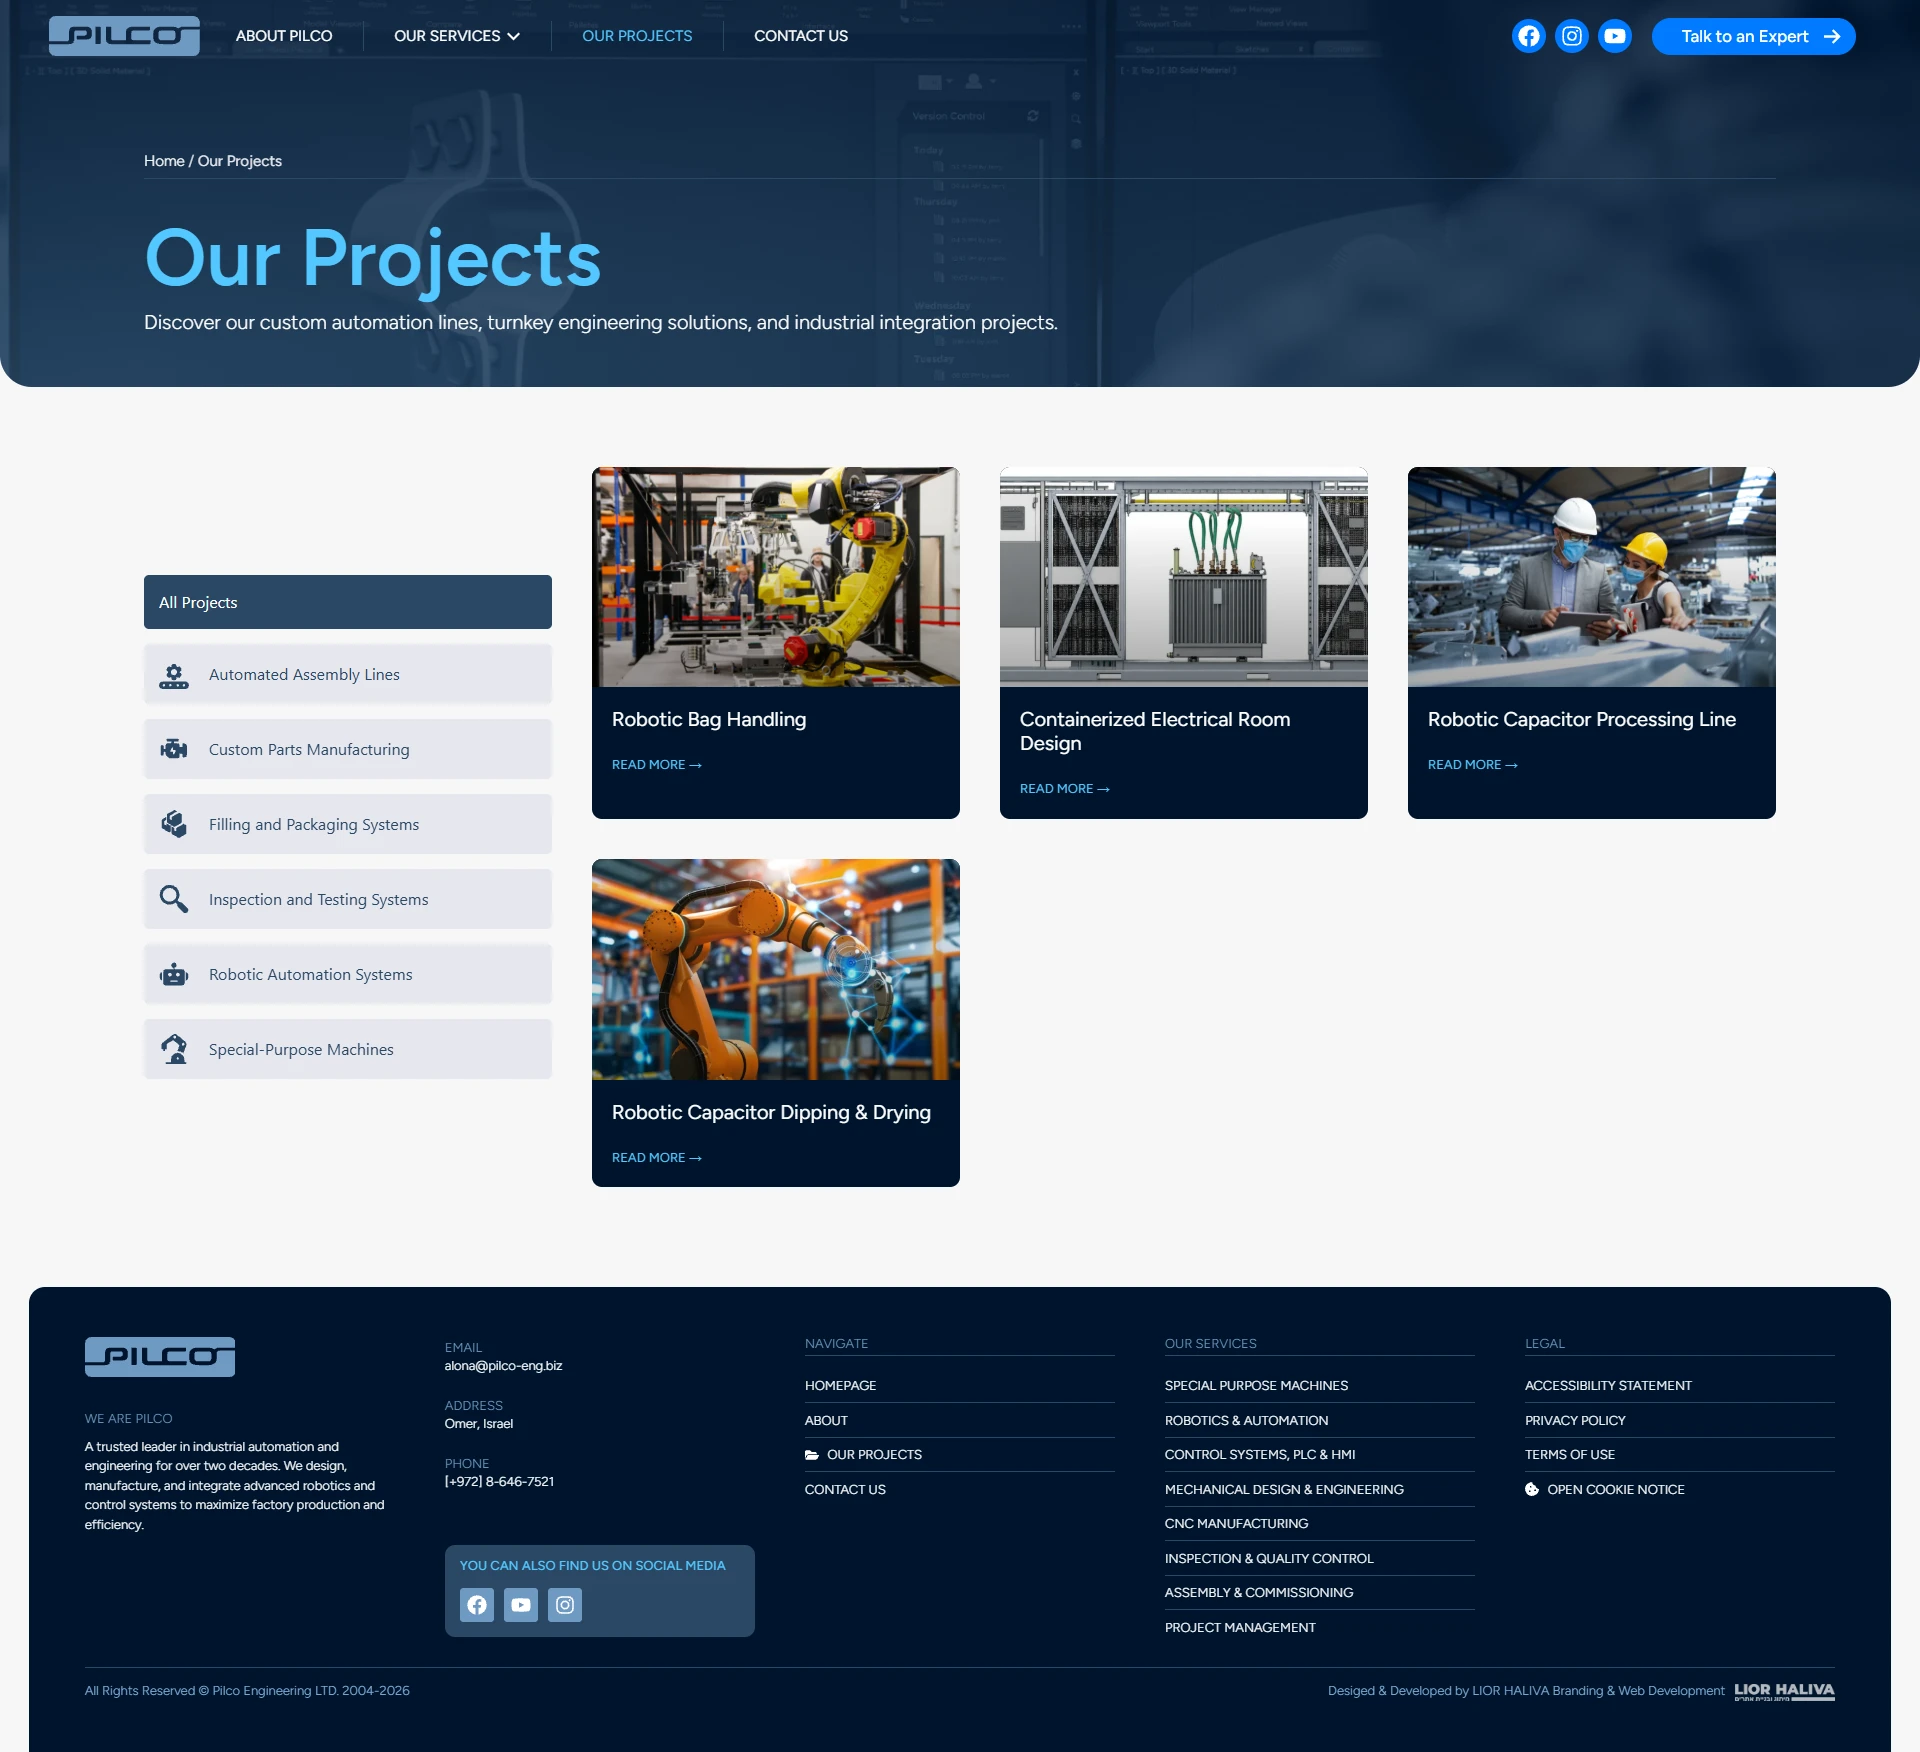Click the magnifier icon for Inspection and Testing
Viewport: 1920px width, 1752px height.
(174, 899)
